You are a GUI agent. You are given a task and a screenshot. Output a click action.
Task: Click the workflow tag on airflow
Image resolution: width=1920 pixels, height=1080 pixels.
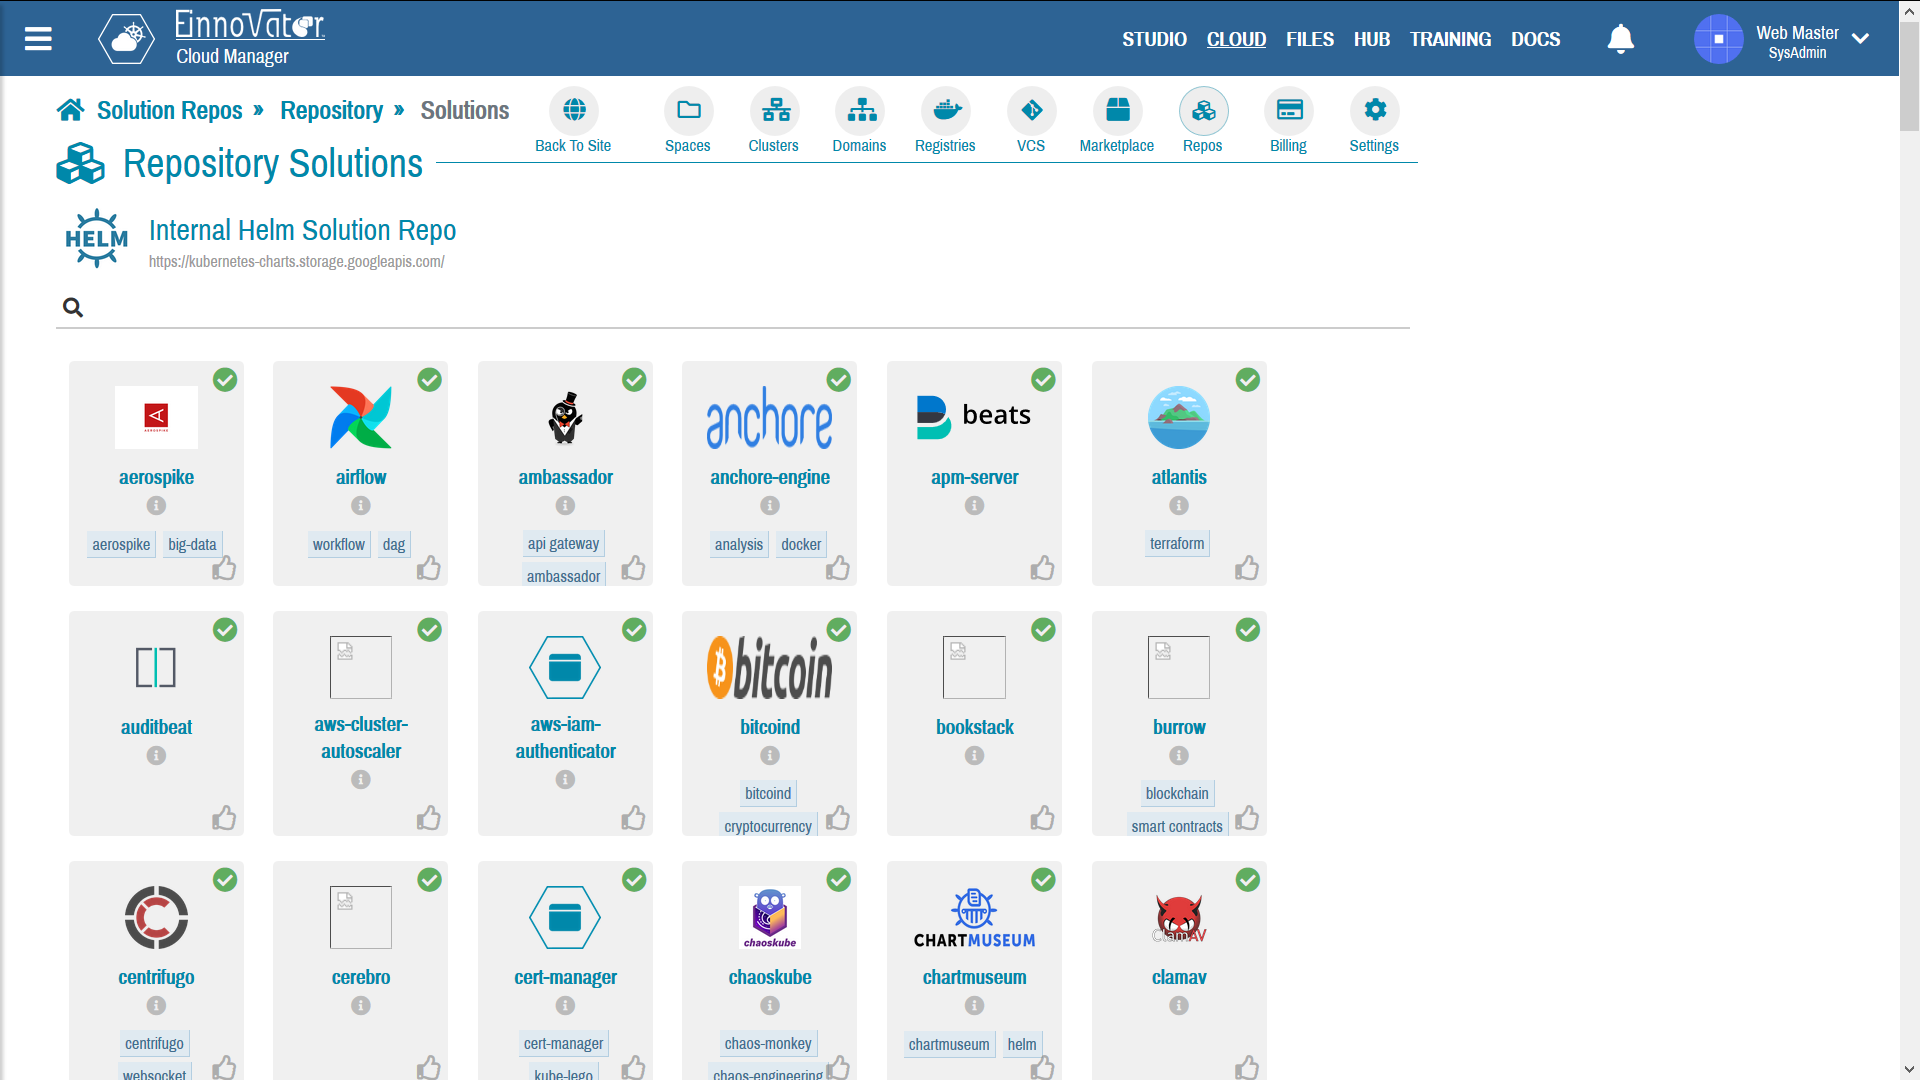coord(339,544)
